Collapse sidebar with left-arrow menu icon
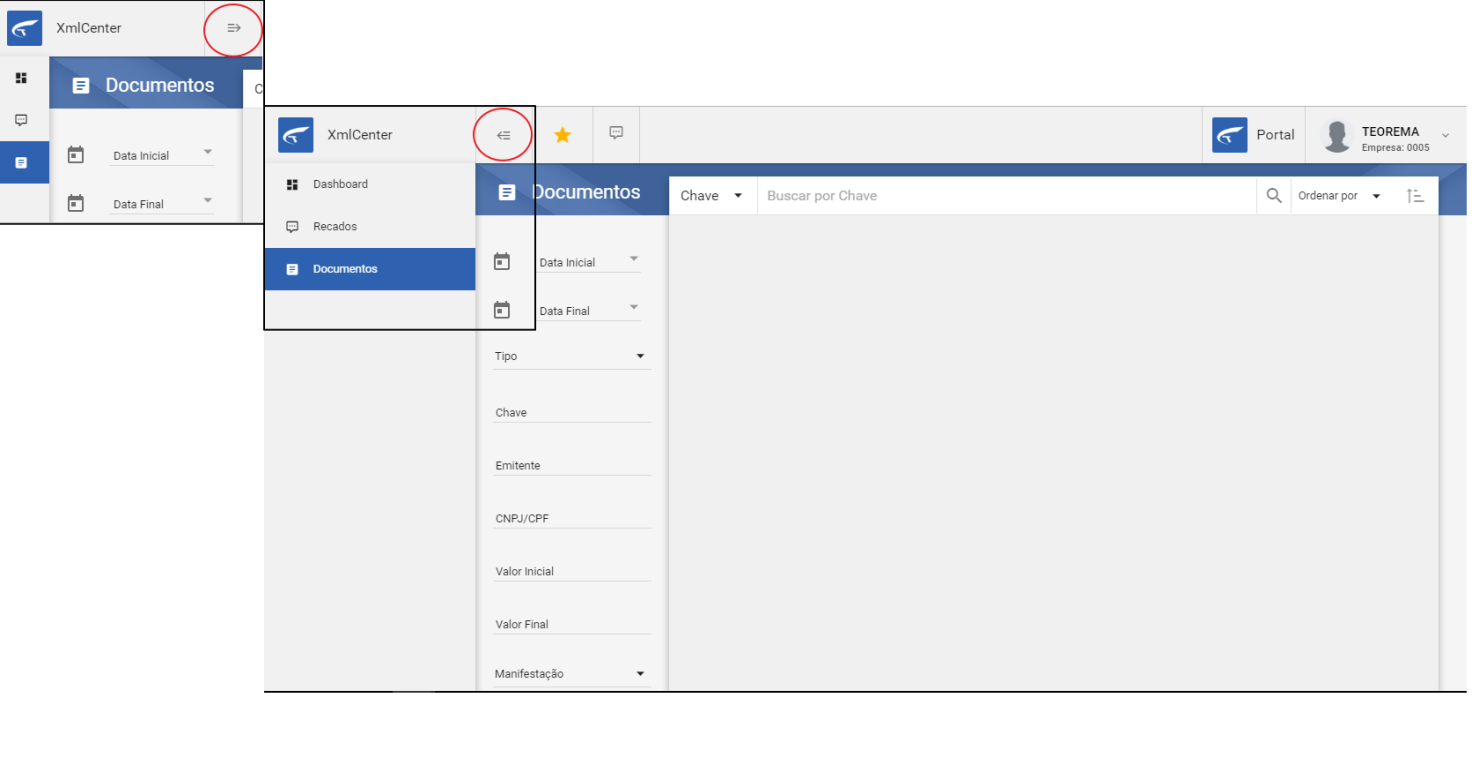1472x758 pixels. (x=503, y=135)
